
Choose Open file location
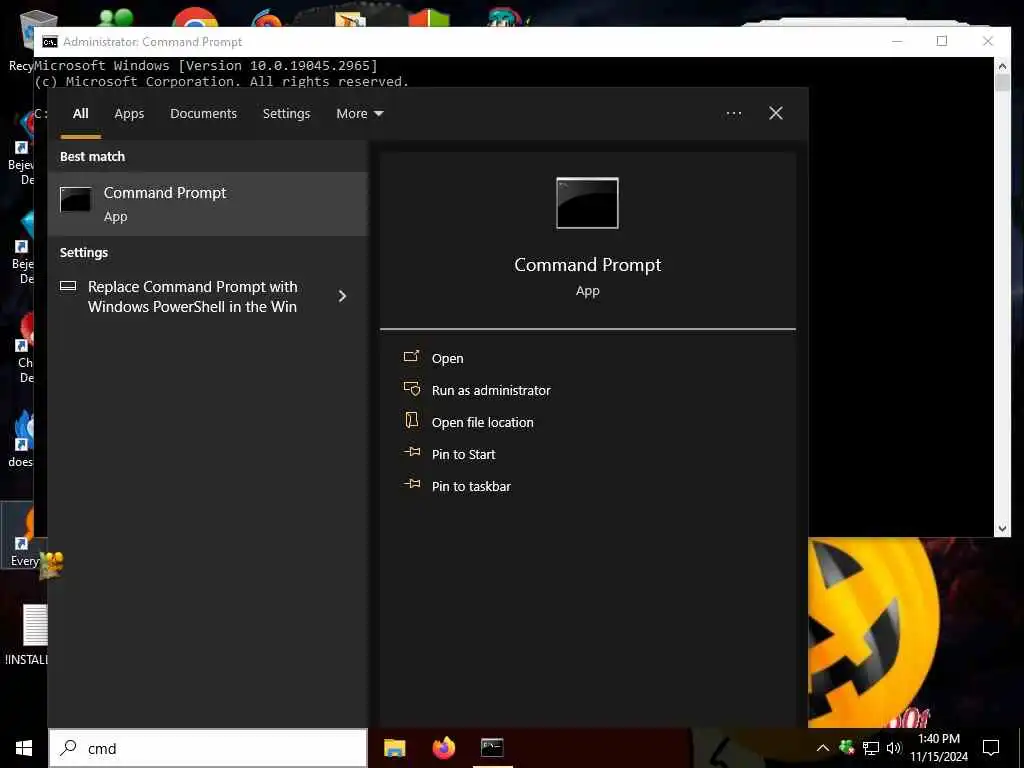pyautogui.click(x=483, y=423)
